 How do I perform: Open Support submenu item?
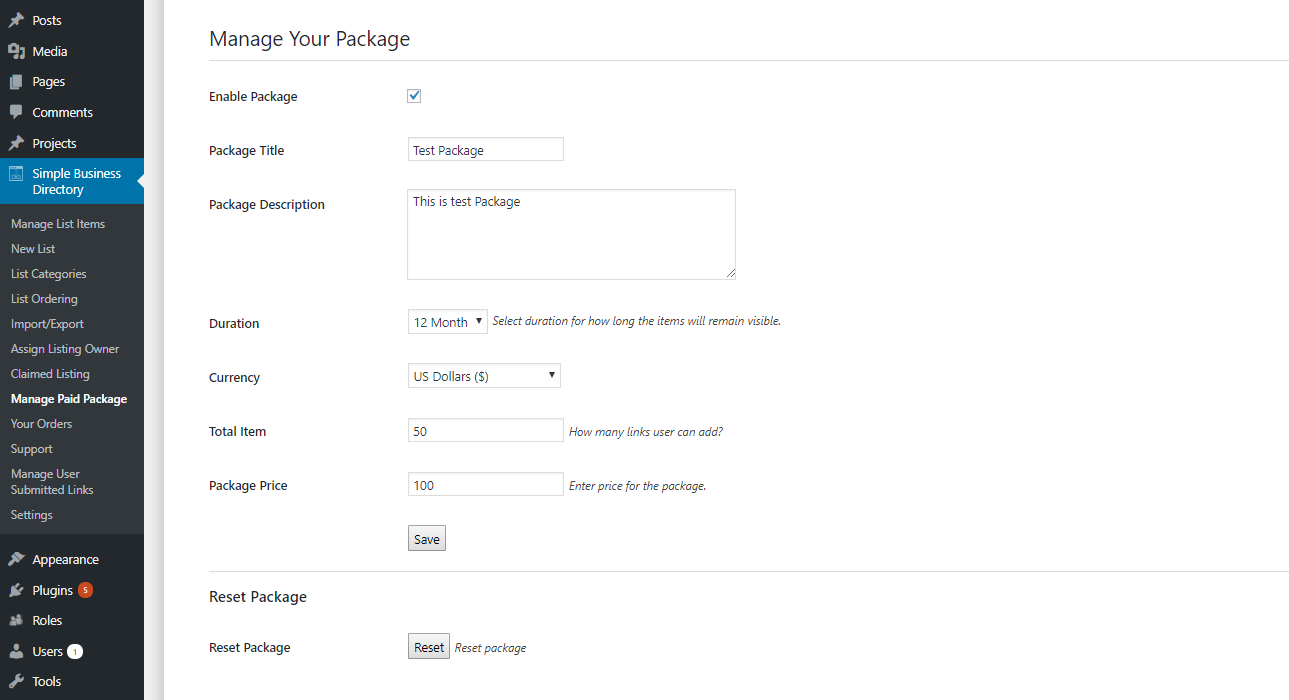32,449
